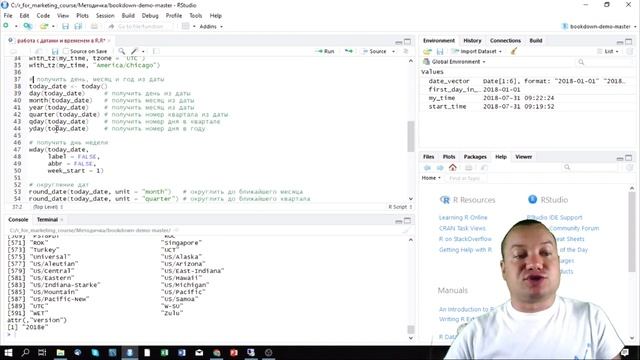Switch environment view with List dropdown

(608, 51)
